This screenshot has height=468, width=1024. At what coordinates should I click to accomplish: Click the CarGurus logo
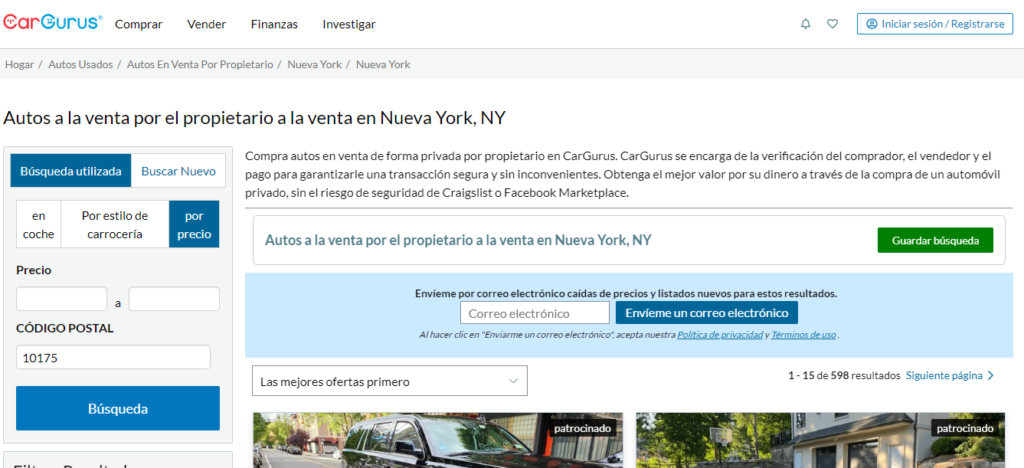pyautogui.click(x=52, y=23)
